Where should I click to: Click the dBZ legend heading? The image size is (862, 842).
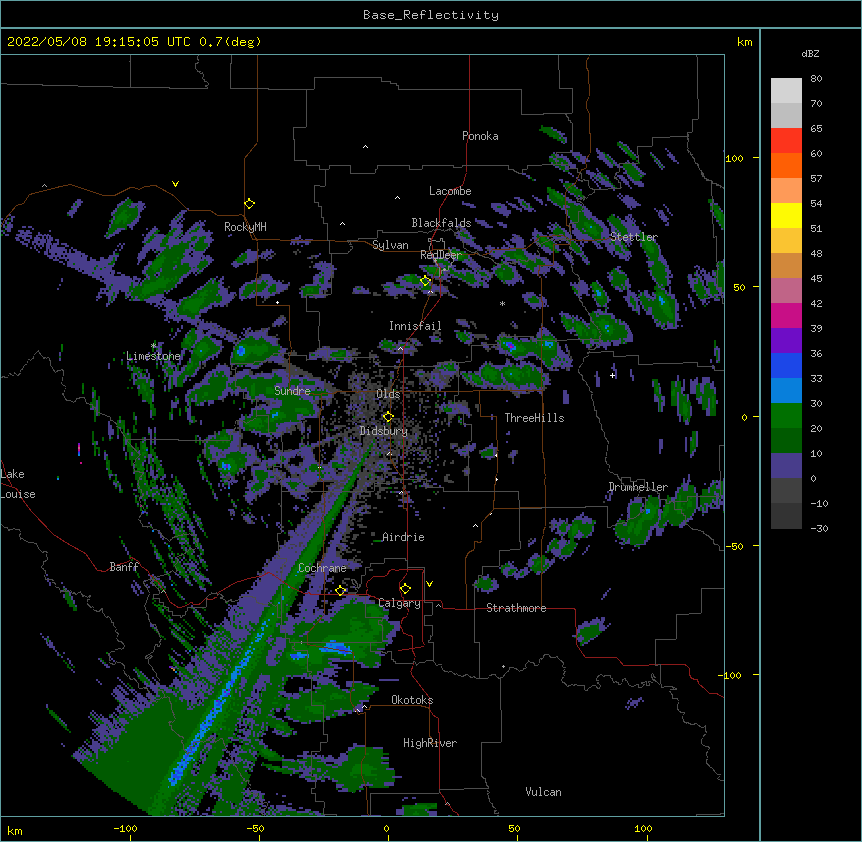[x=810, y=53]
